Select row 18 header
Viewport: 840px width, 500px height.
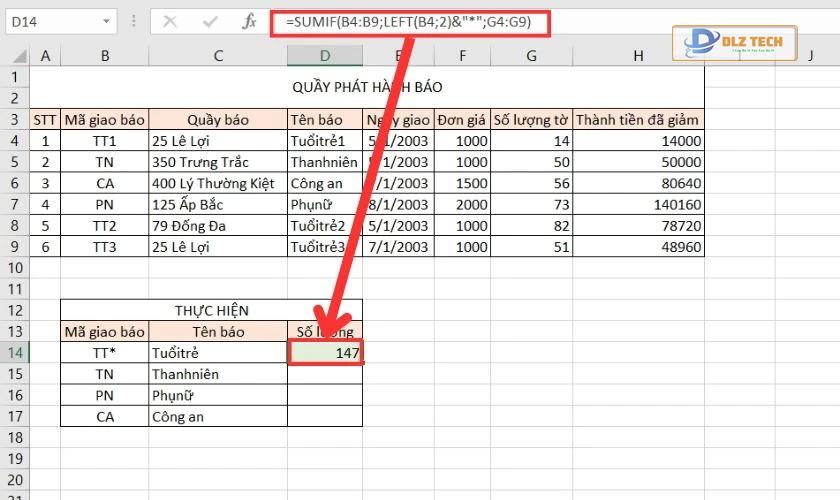tap(14, 438)
